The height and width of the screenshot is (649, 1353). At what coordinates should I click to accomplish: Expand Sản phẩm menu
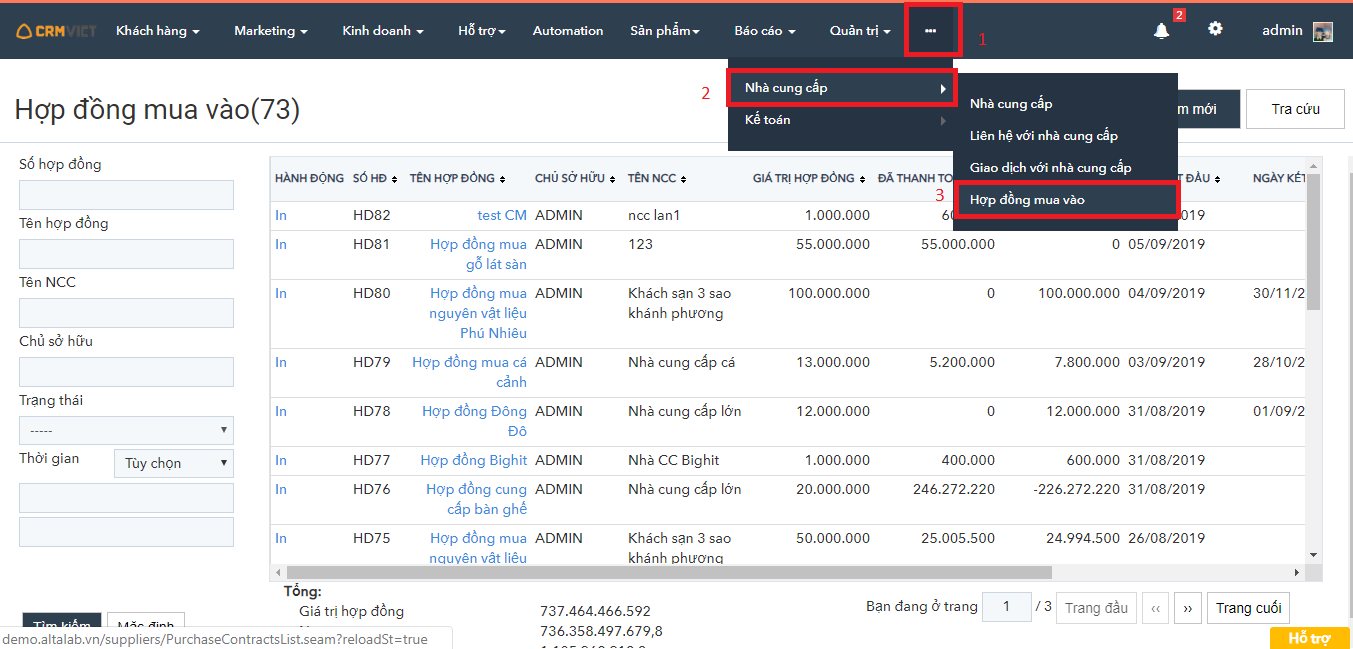click(x=665, y=31)
